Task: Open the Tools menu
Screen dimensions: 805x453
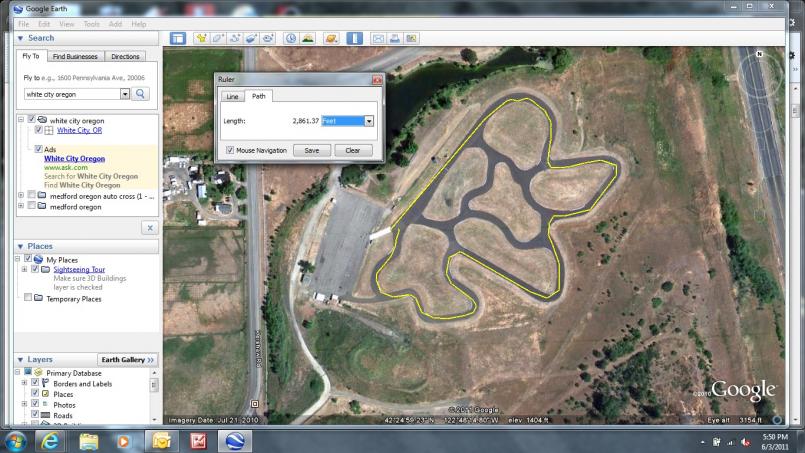Action: coord(92,23)
